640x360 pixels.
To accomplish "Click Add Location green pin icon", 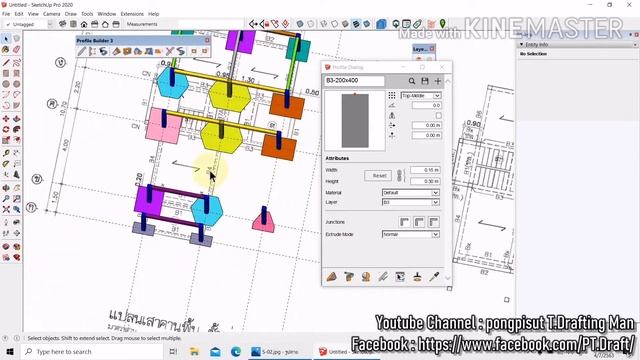I will pos(442,24).
